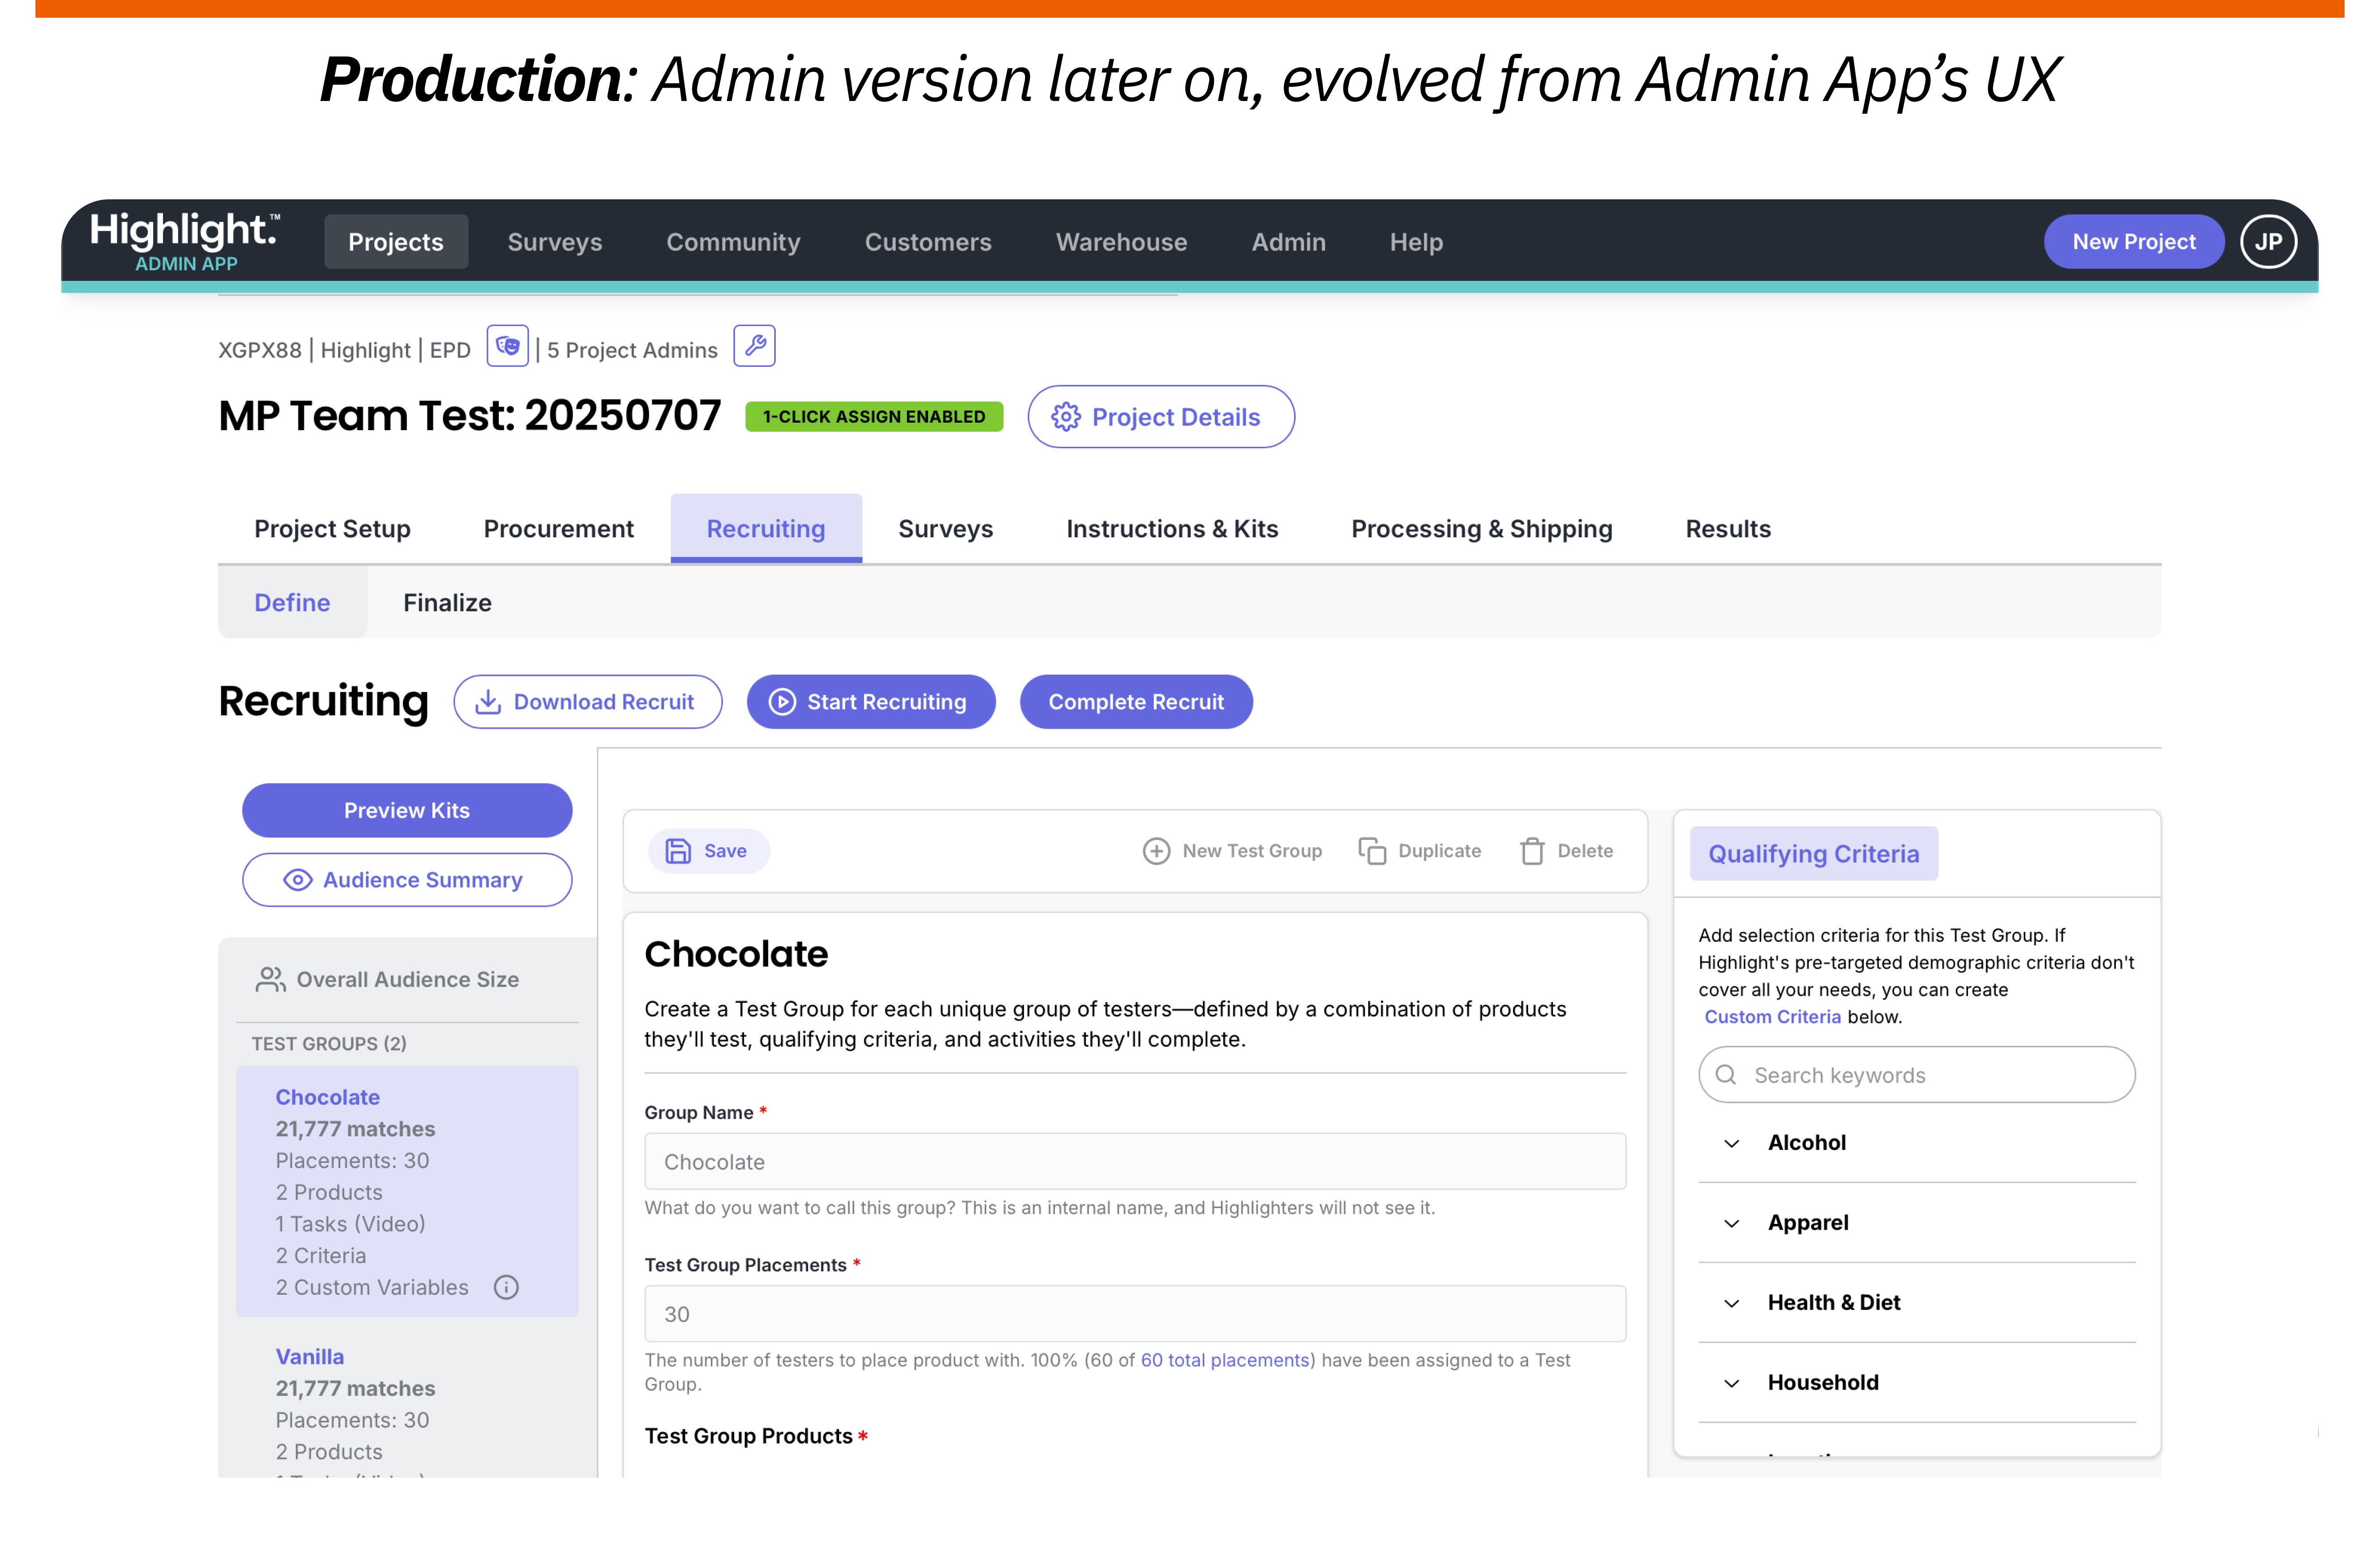Select the Chocolate test group
Viewport: 2380px width, 1553px height.
click(407, 1191)
